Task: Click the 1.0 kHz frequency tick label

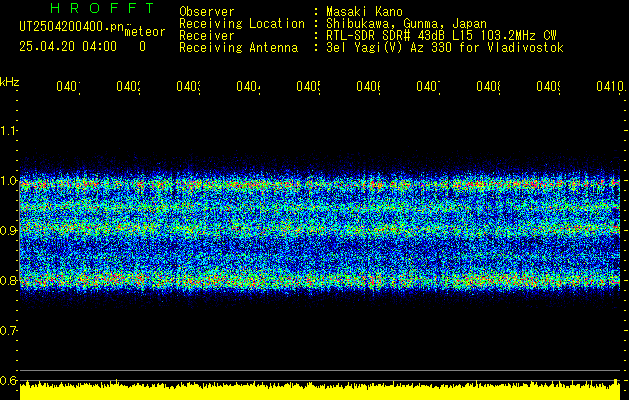Action: 8,181
